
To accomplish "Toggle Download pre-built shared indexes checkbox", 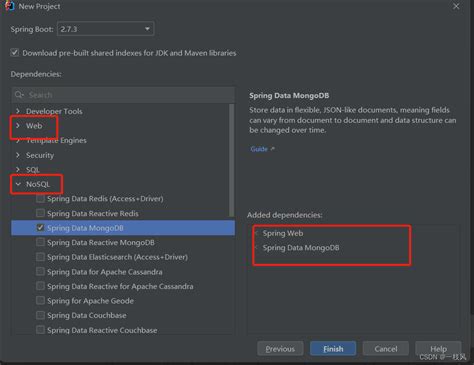I will [x=14, y=53].
